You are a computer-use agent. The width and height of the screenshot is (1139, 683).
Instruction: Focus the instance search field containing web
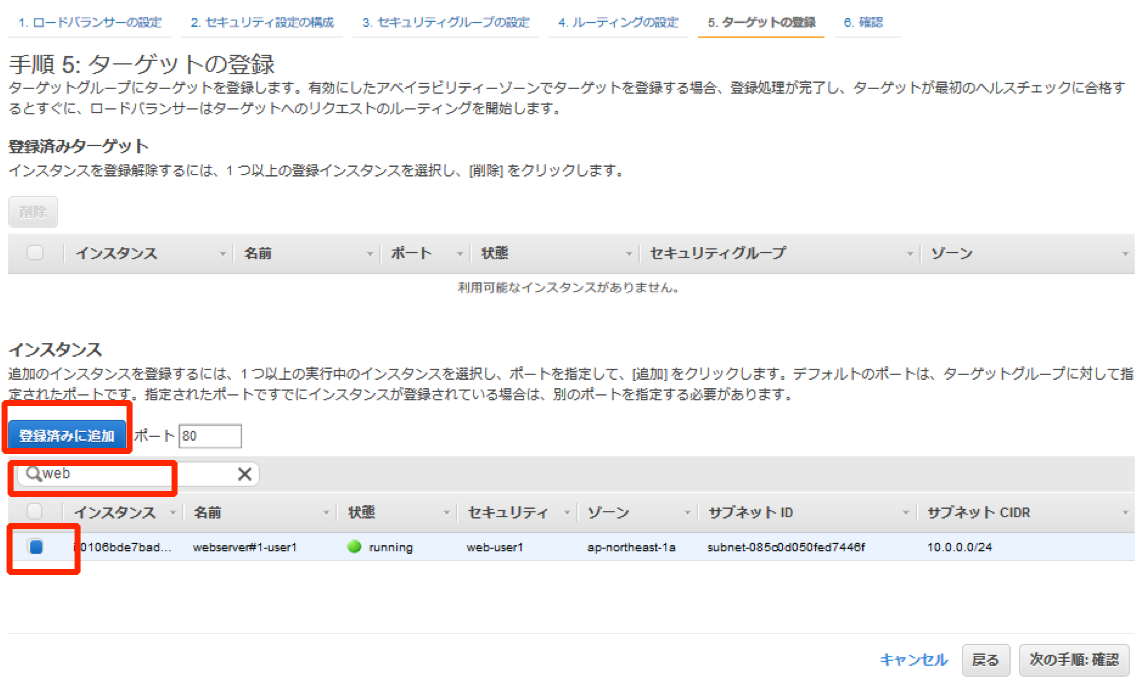[138, 474]
